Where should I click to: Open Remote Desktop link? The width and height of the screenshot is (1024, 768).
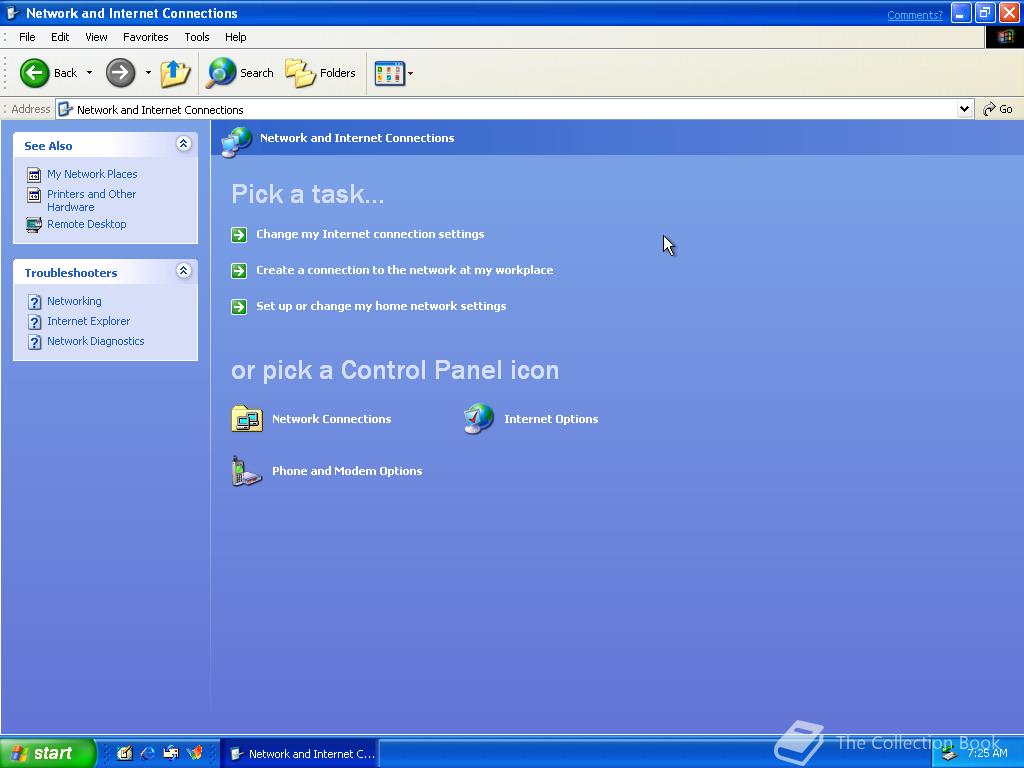[x=87, y=224]
